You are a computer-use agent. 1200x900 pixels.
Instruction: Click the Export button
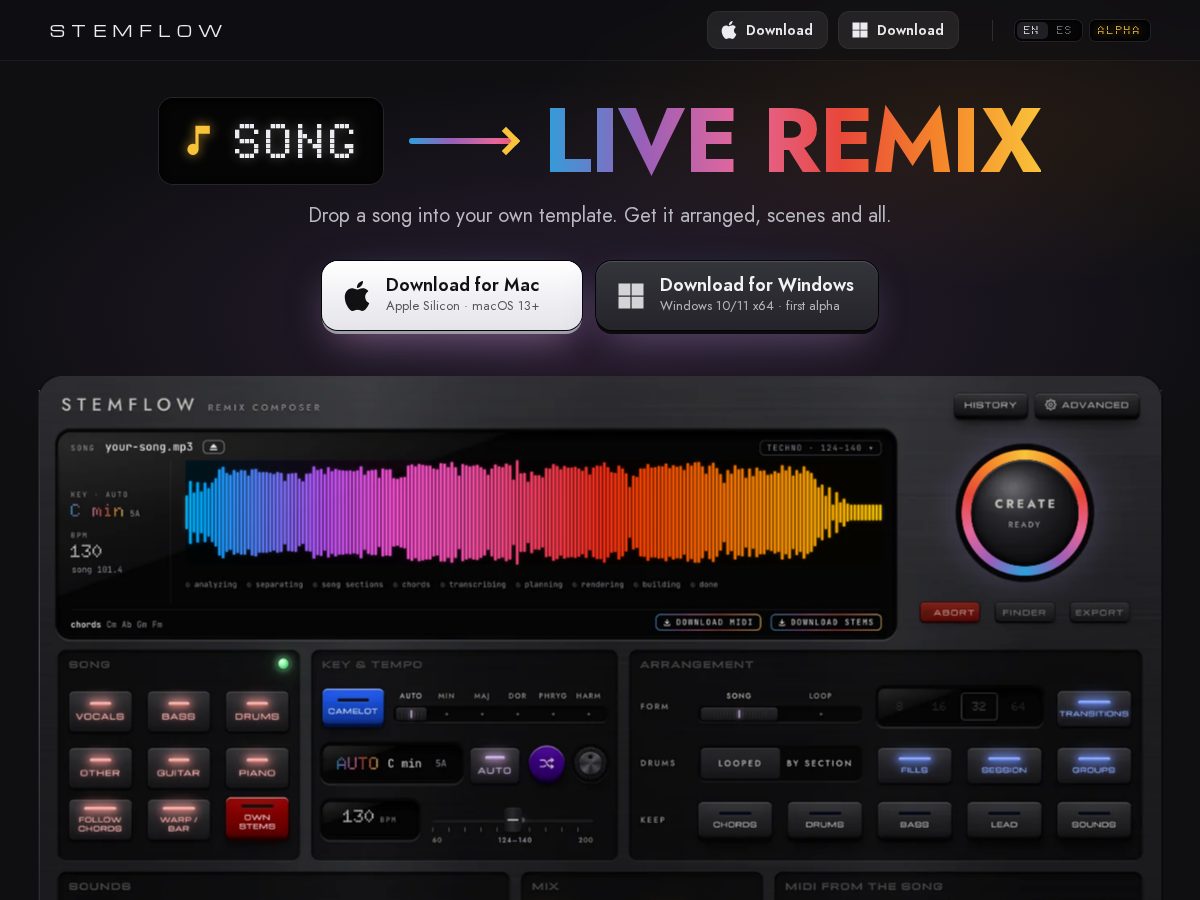click(x=1100, y=612)
